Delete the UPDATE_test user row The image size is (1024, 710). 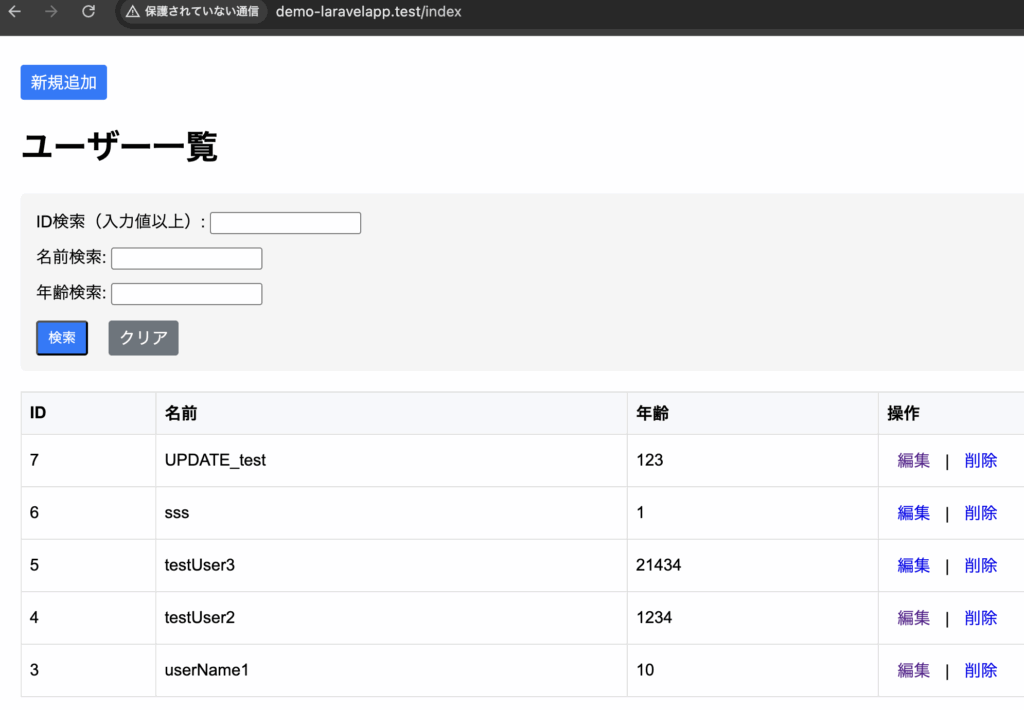980,461
